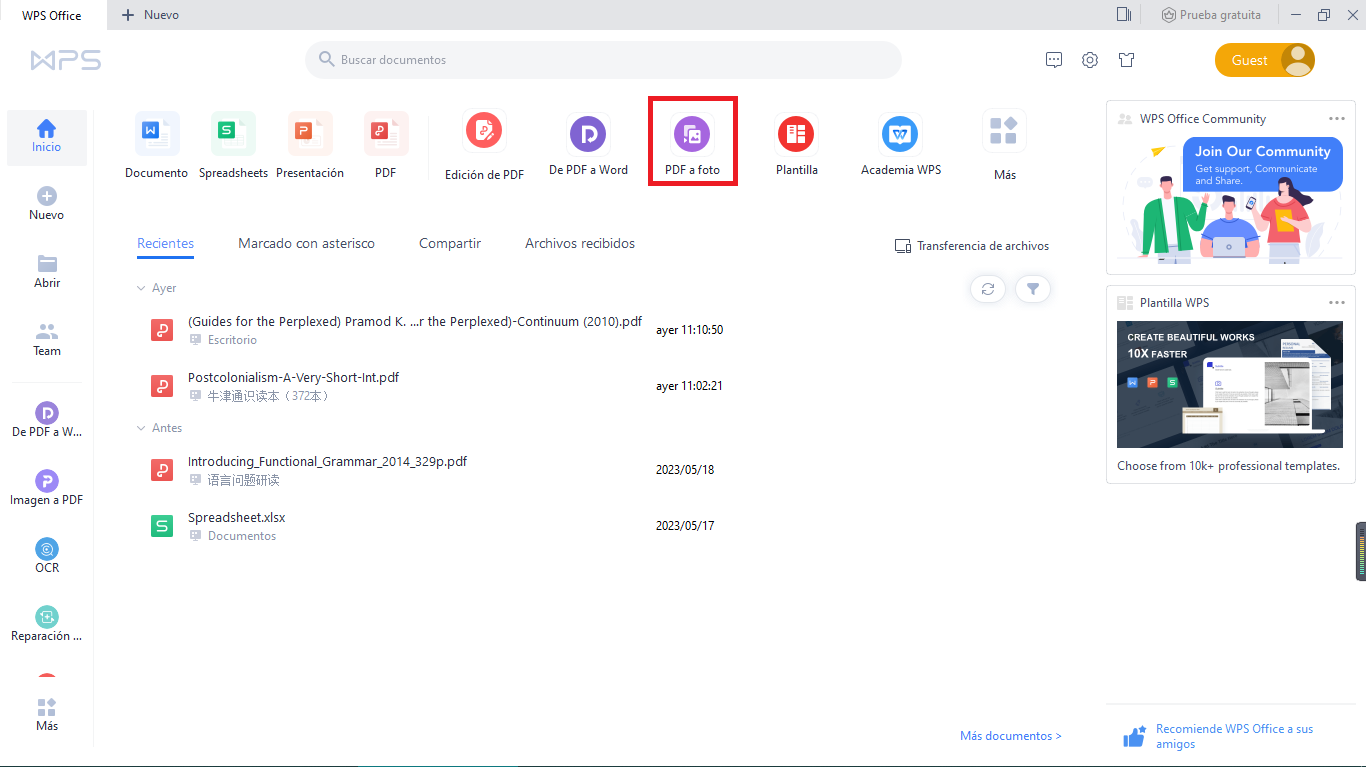The image size is (1366, 767).
Task: Click the settings gear icon
Action: tap(1090, 60)
